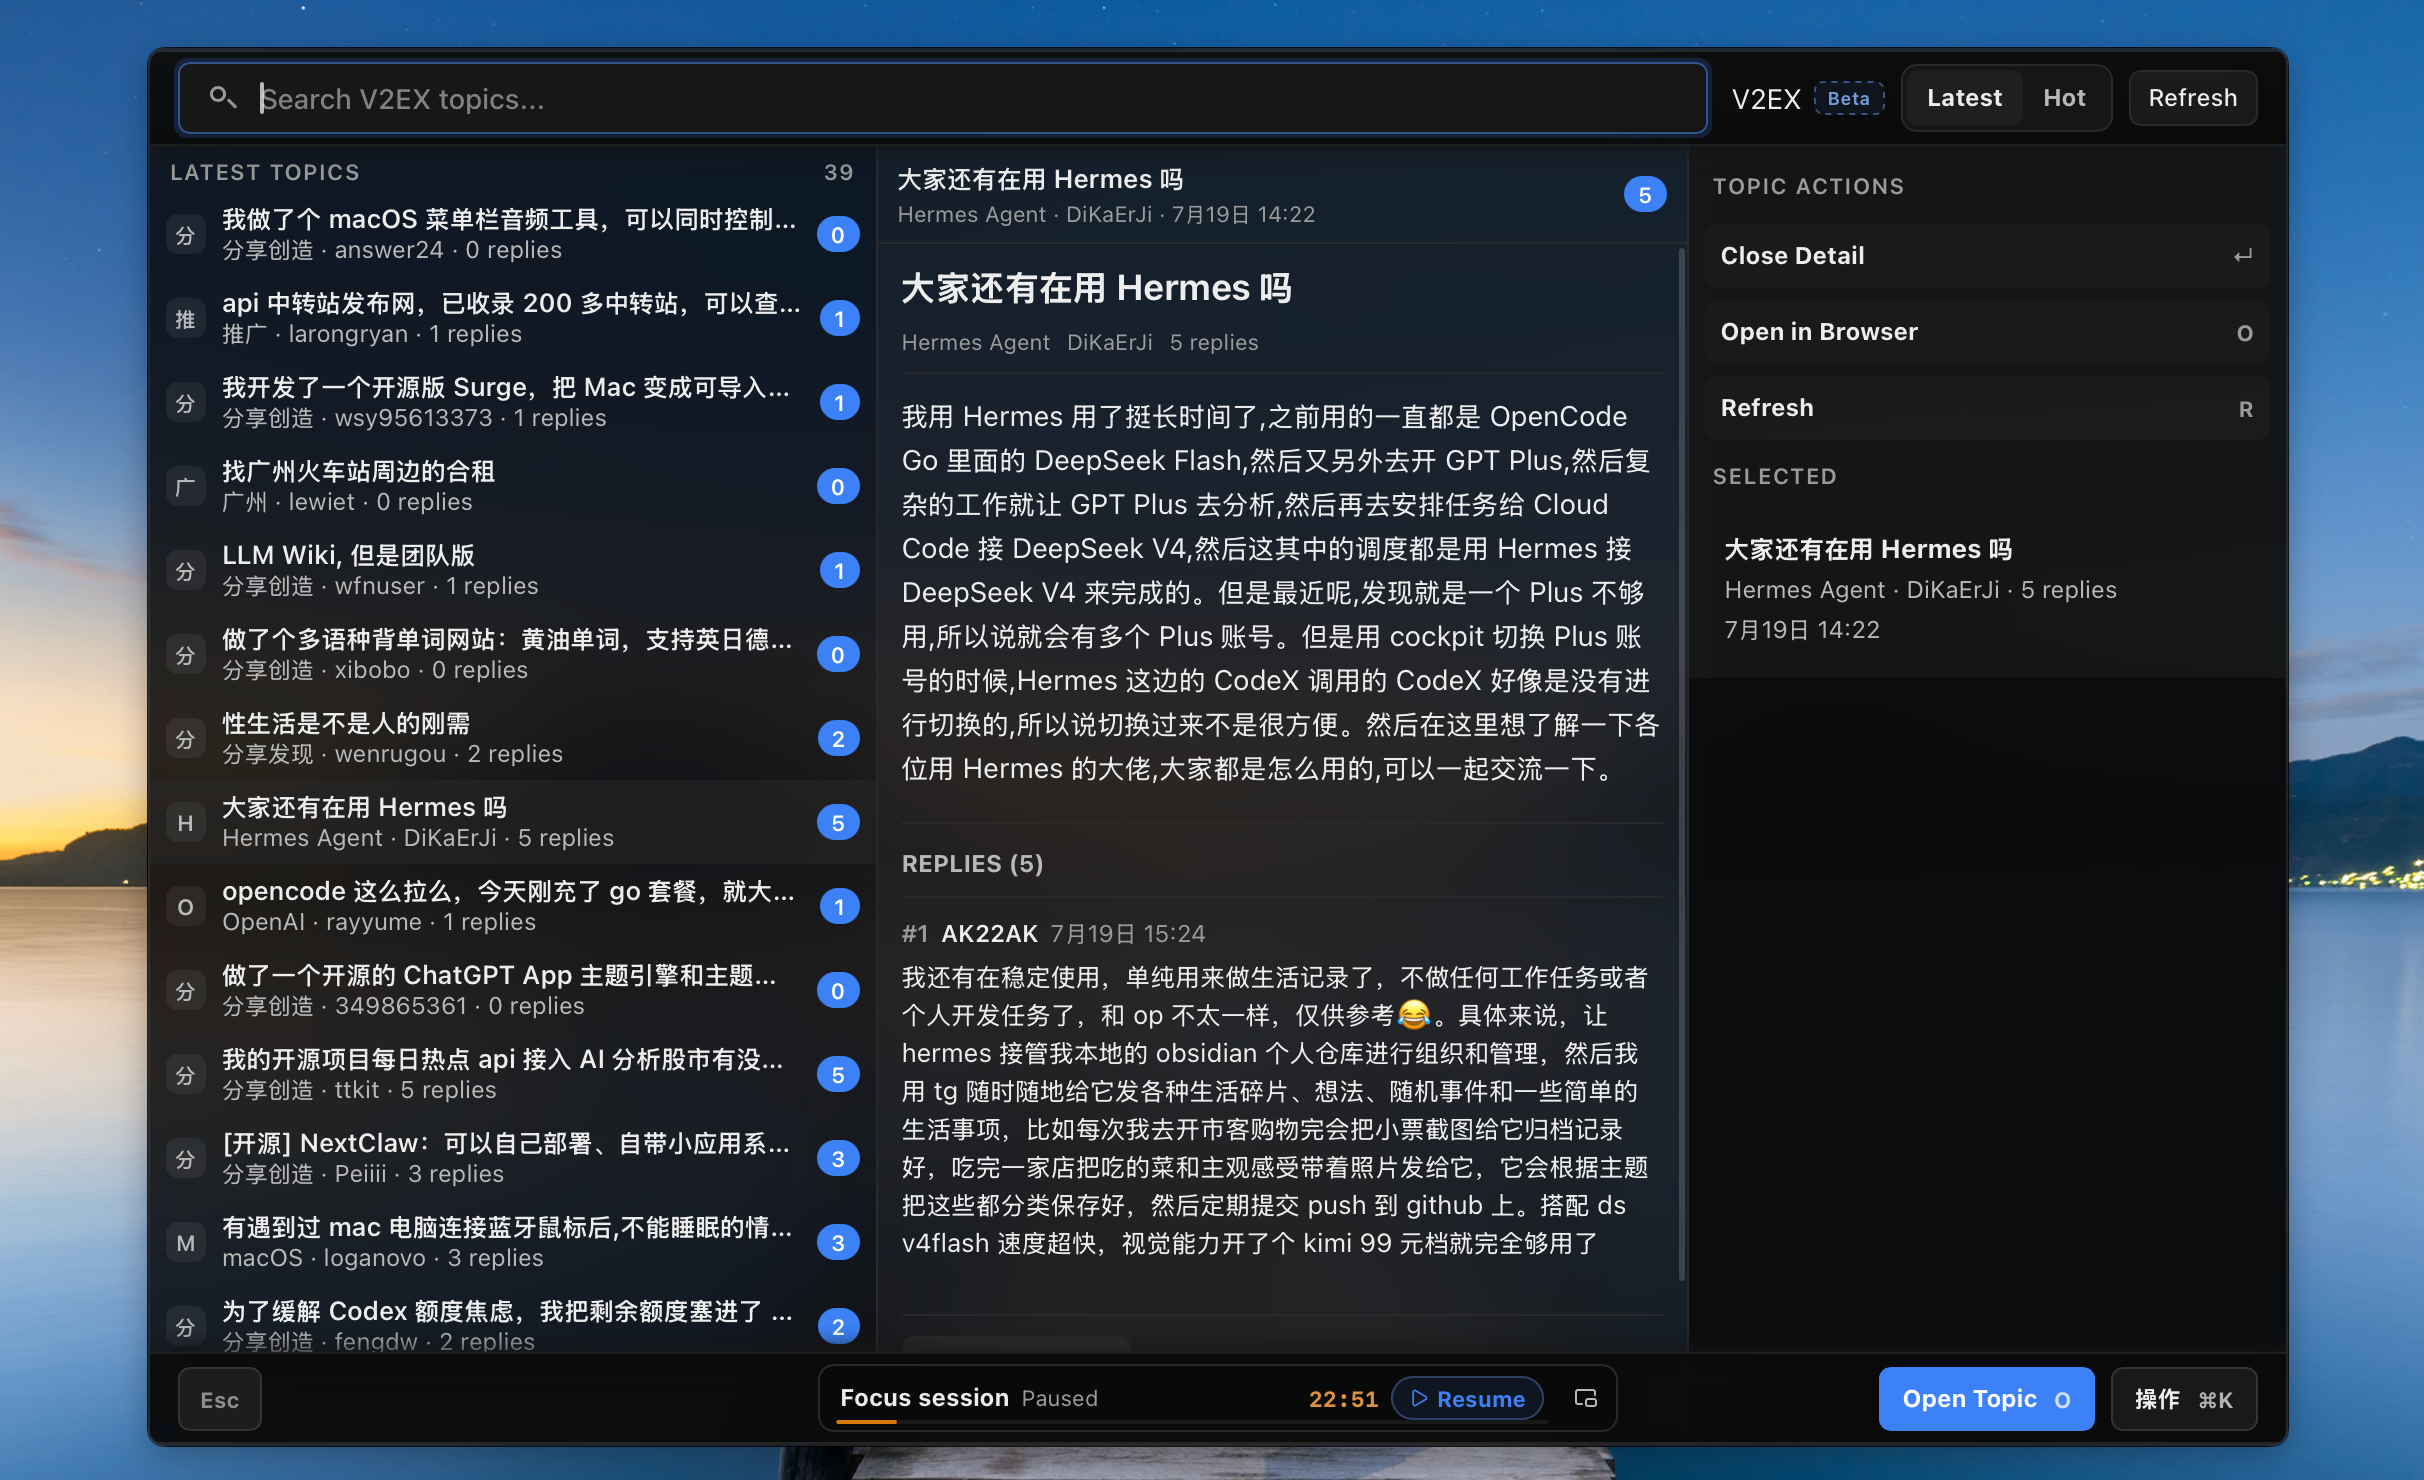Viewport: 2424px width, 1480px height.
Task: Open the 黄油单词 topic row
Action: point(512,654)
